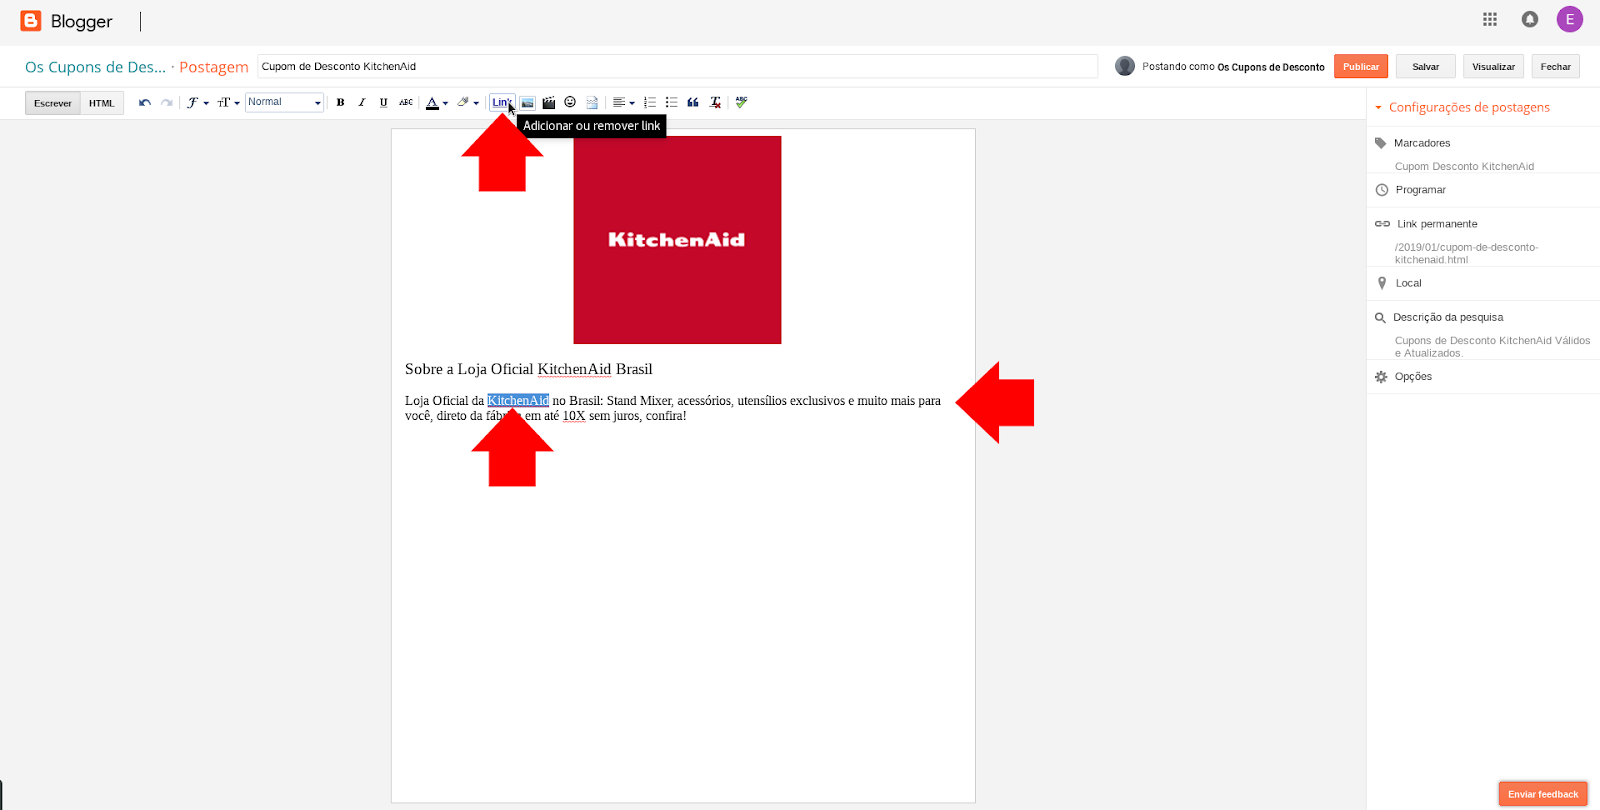The image size is (1600, 810).
Task: Click the Blogger logo icon
Action: (x=31, y=21)
